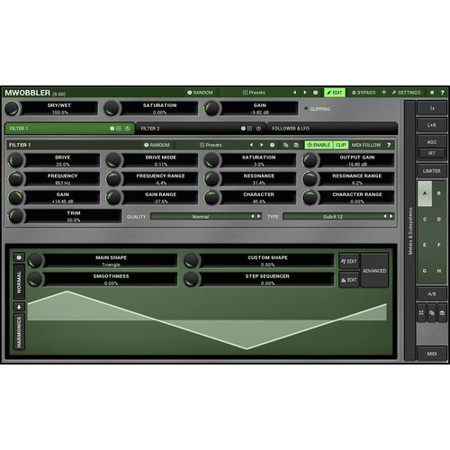
Task: Select the Normal shape mode tab
Action: pos(19,282)
